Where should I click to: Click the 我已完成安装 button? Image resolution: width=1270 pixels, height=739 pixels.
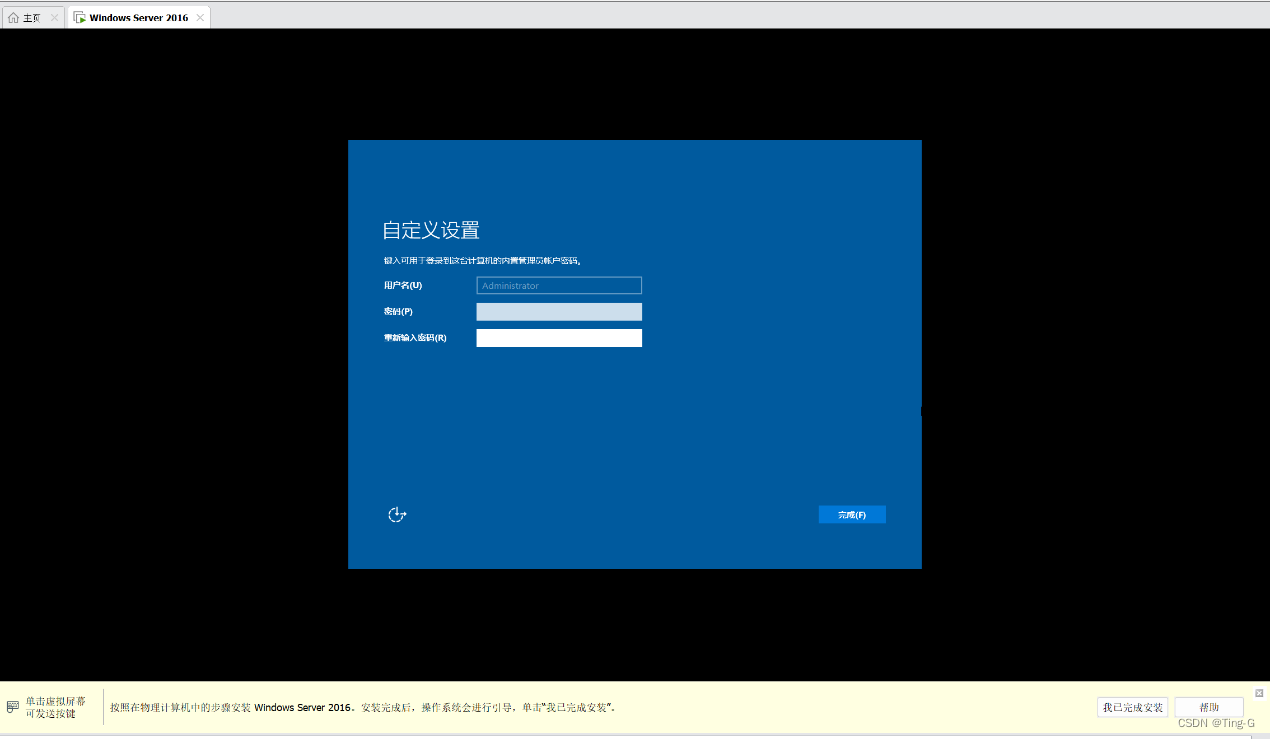pos(1133,707)
